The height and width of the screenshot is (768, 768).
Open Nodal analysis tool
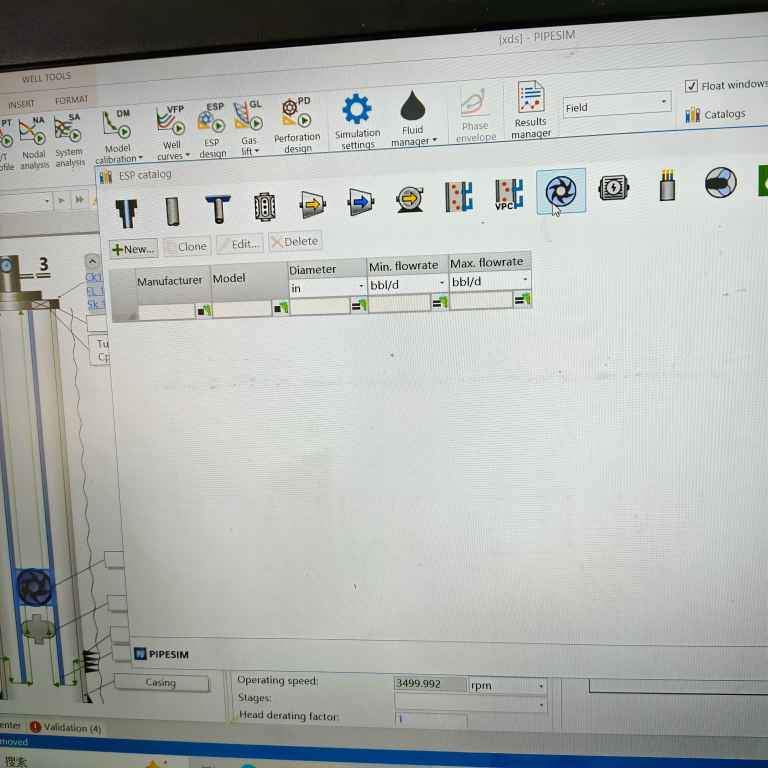(34, 143)
